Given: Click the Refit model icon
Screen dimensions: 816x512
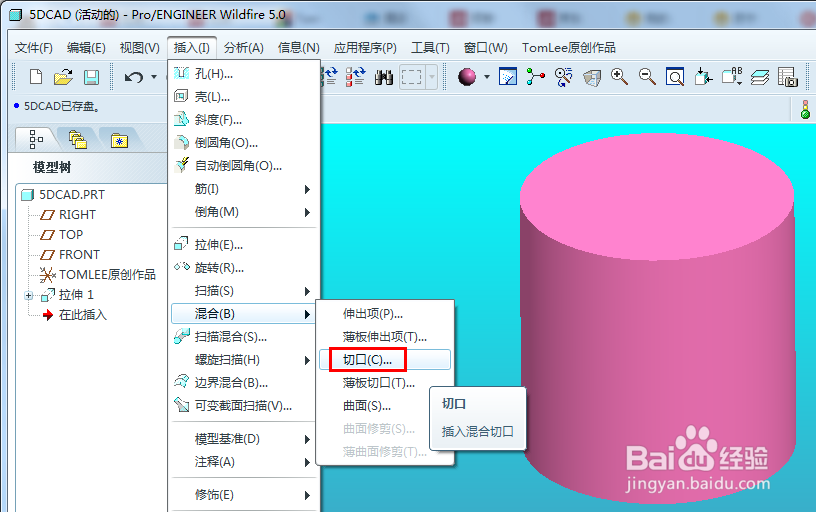Looking at the screenshot, I should (675, 77).
